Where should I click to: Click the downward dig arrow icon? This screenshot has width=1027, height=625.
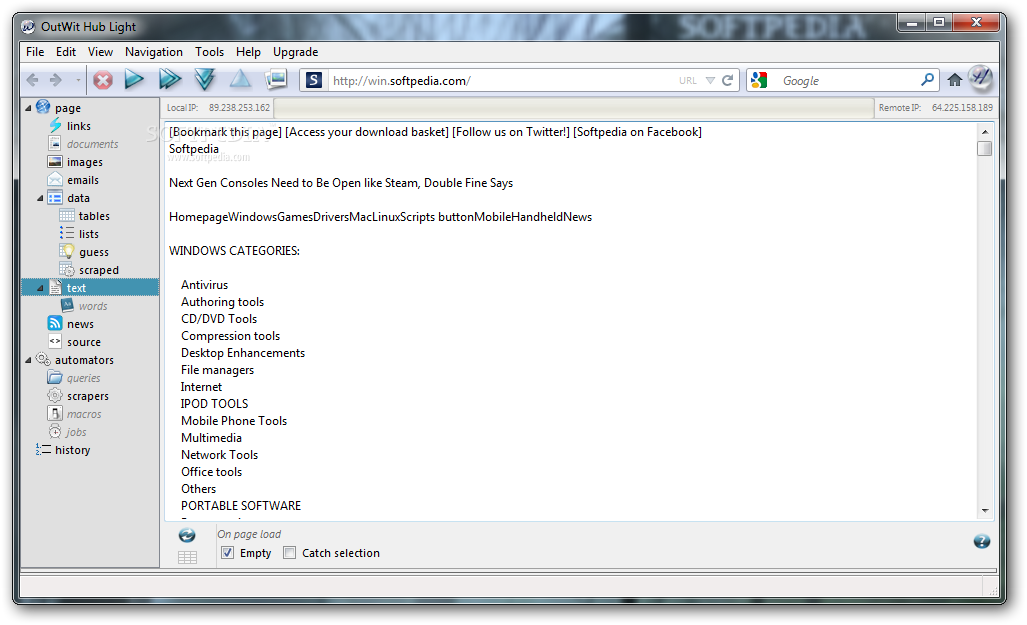pos(205,80)
